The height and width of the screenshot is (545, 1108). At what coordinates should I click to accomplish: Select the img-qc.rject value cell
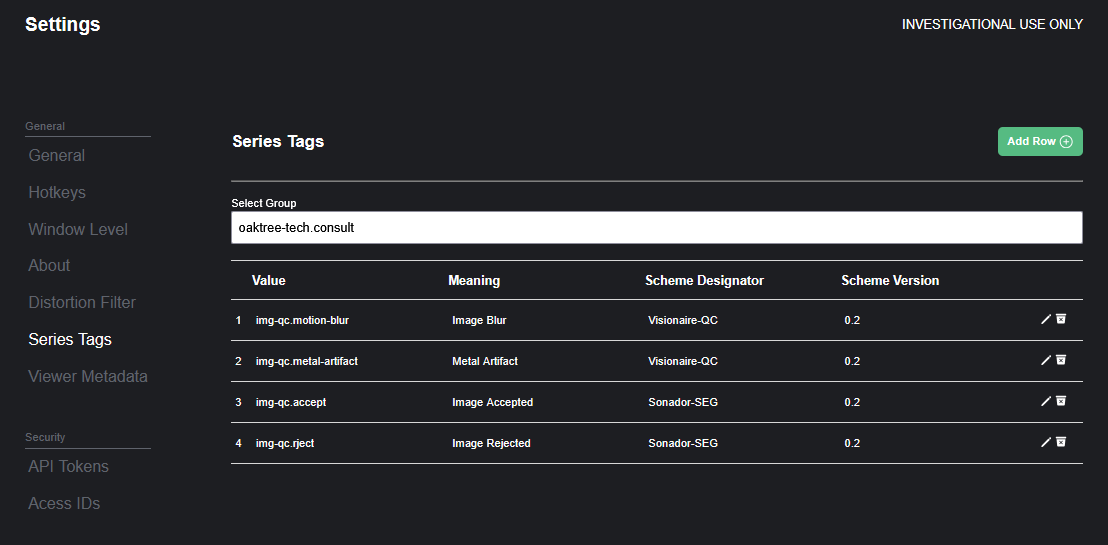pos(285,443)
